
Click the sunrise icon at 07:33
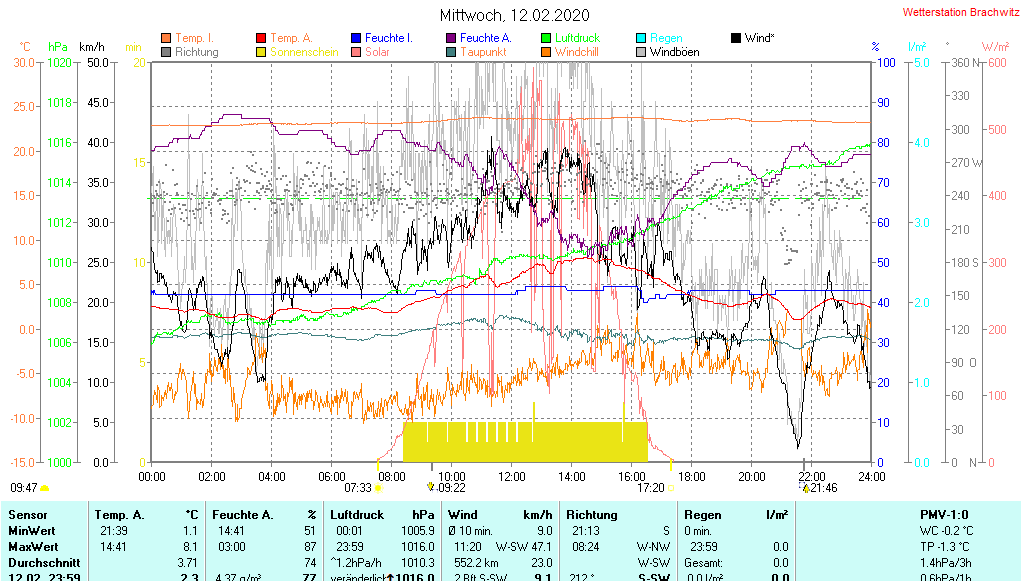point(378,488)
